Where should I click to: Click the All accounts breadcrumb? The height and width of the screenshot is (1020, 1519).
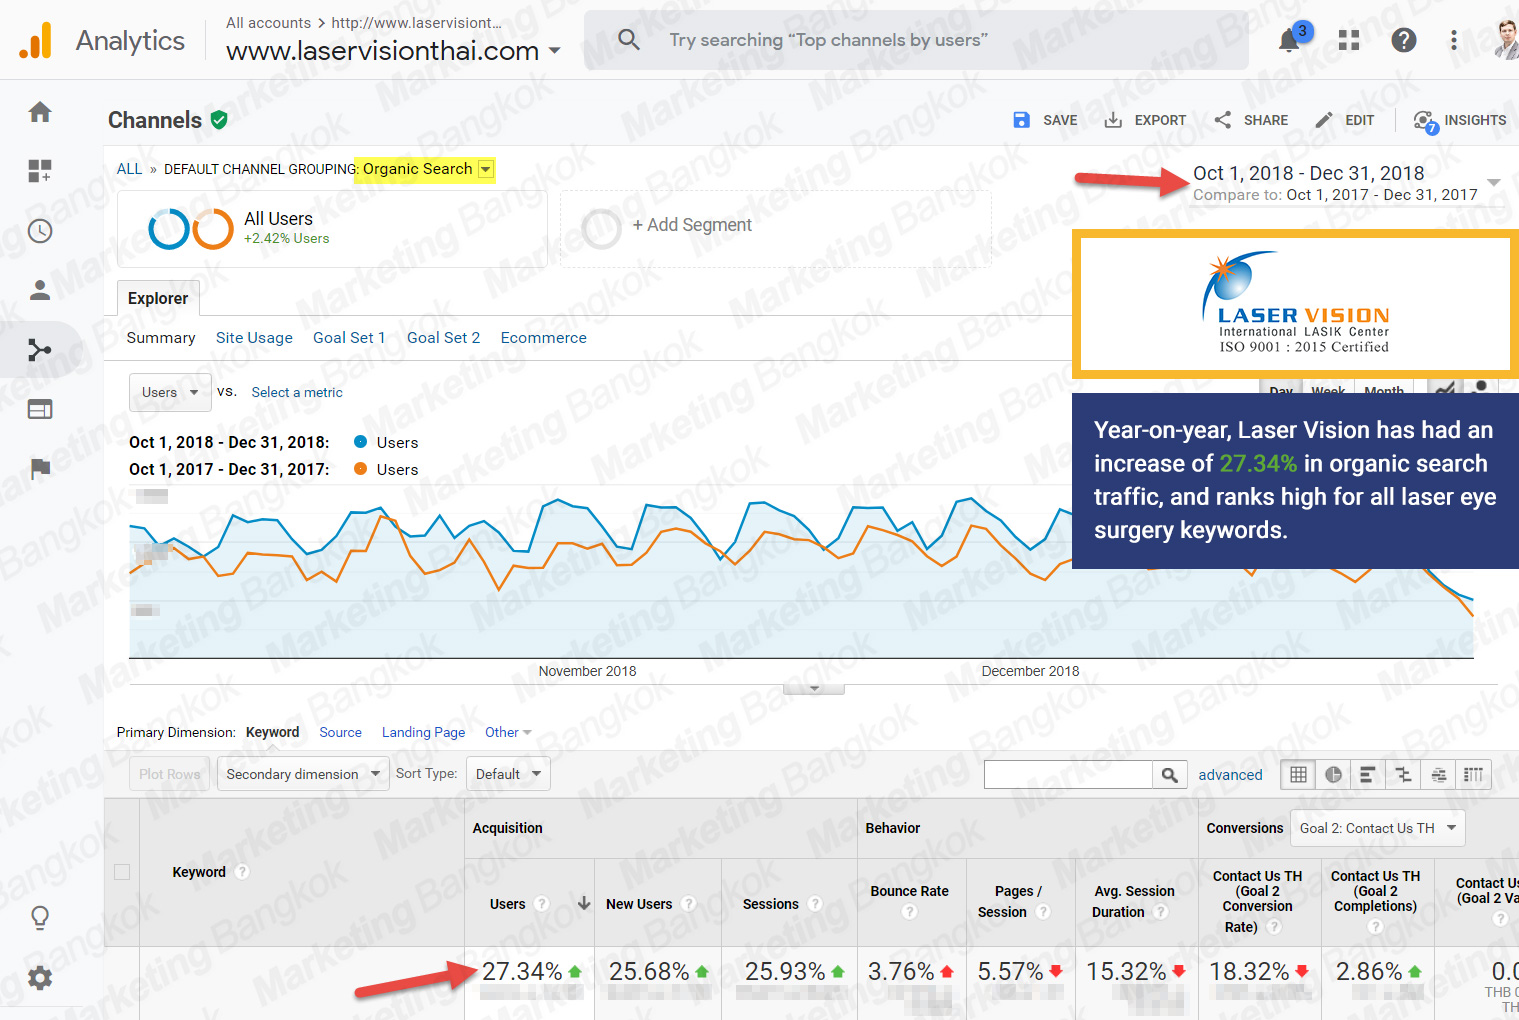pos(268,23)
